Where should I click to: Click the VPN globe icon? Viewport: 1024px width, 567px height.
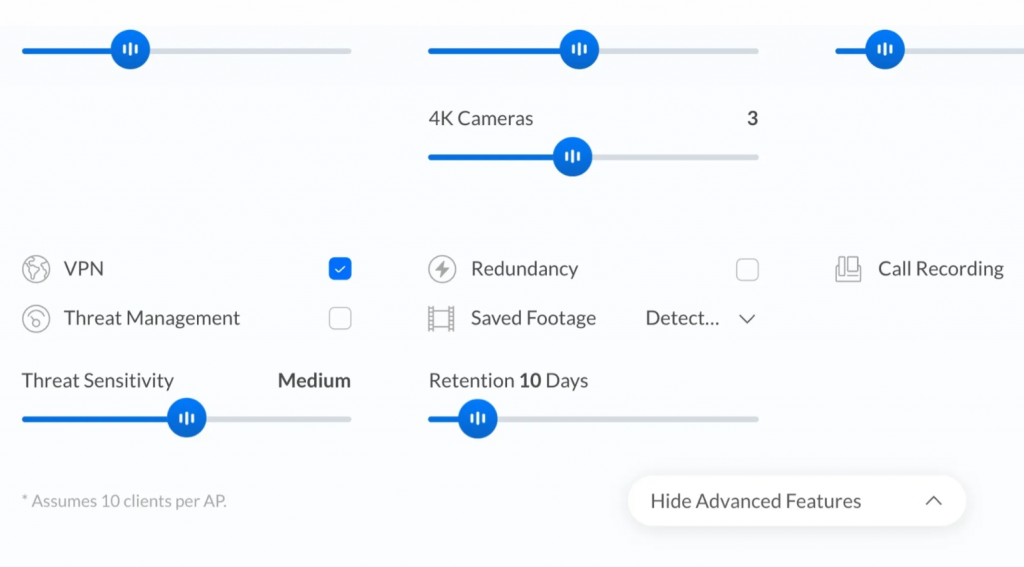[x=36, y=269]
